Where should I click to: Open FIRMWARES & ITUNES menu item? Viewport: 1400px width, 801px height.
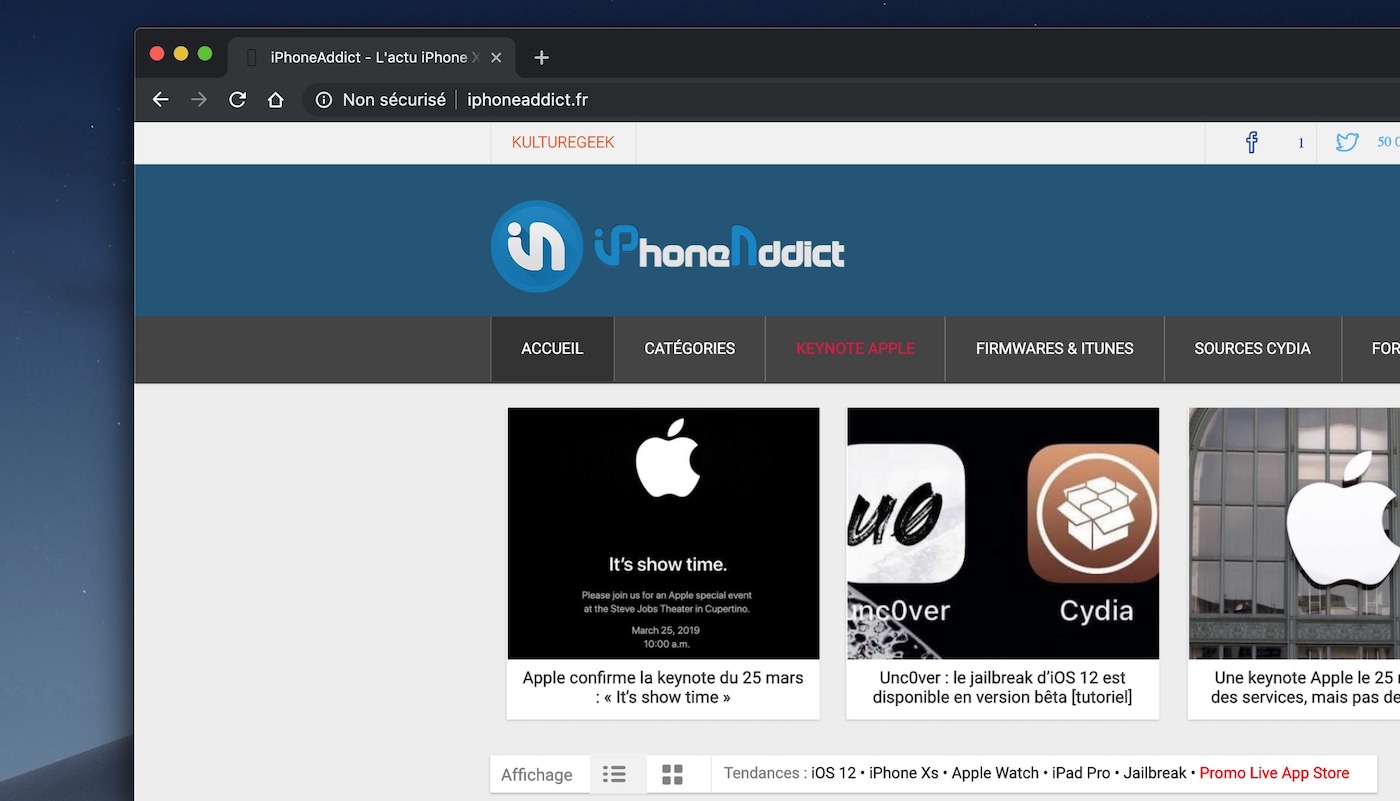[1055, 349]
